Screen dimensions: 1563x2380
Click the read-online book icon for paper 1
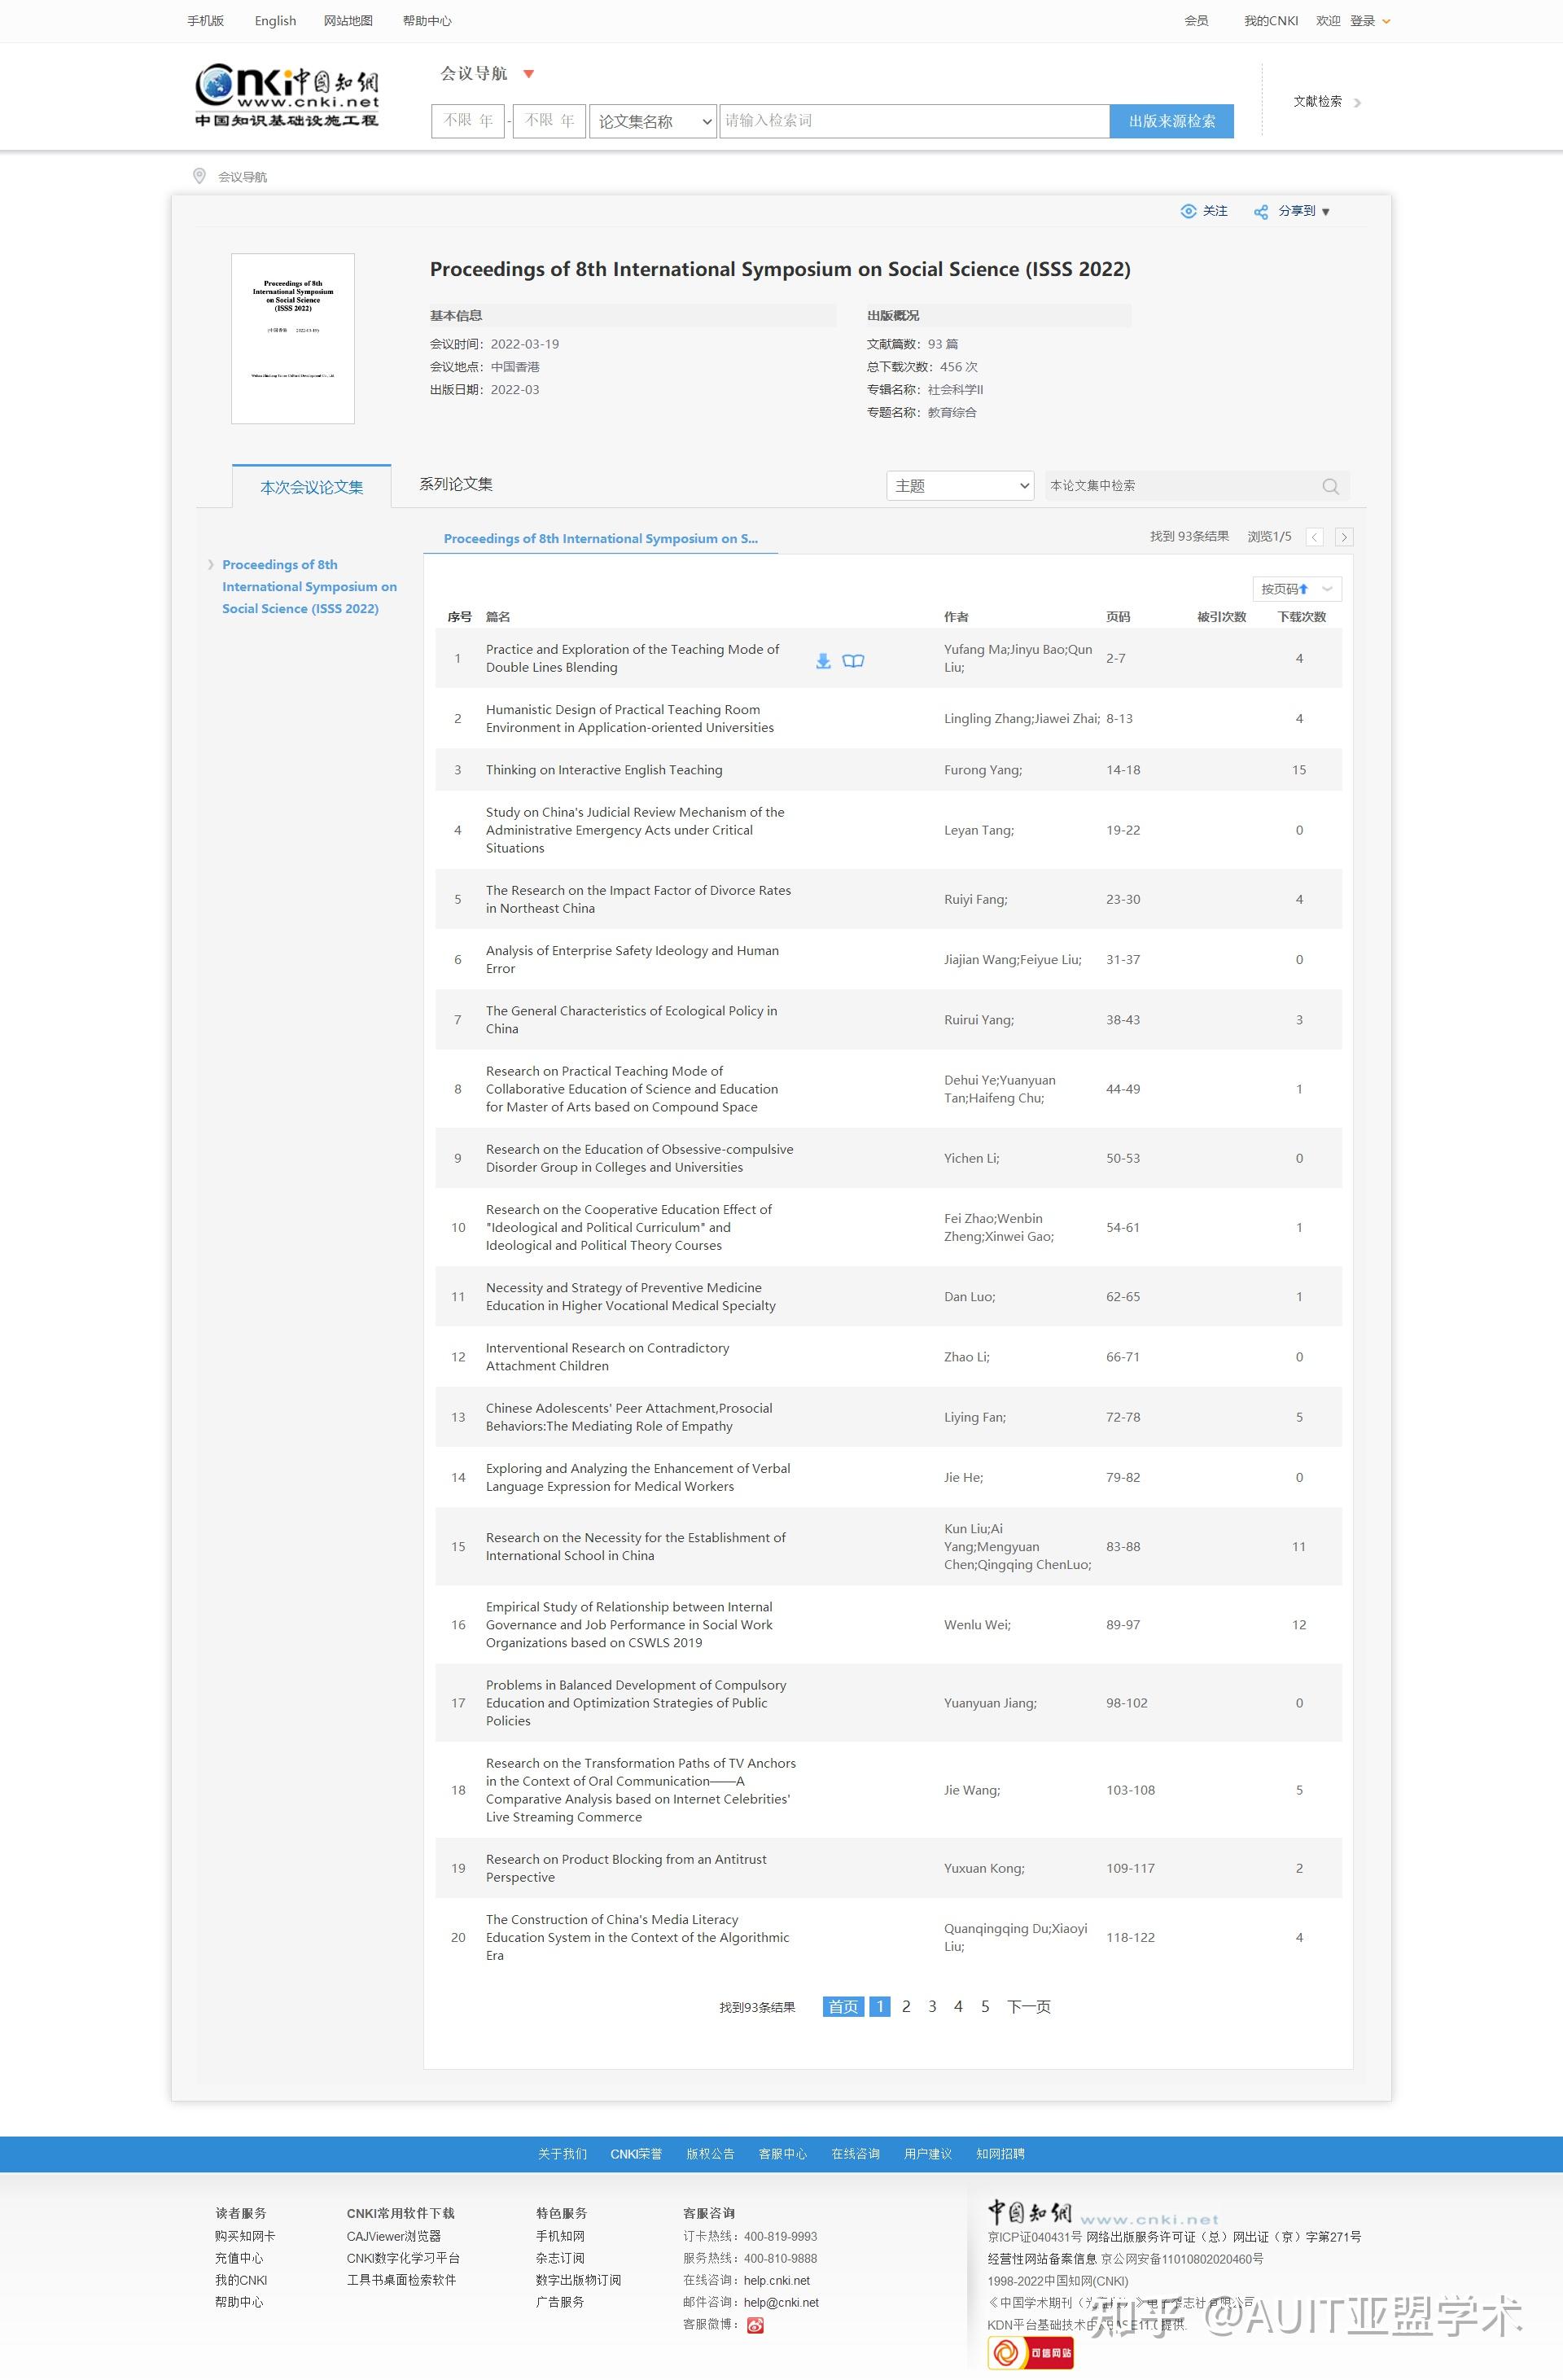coord(853,661)
